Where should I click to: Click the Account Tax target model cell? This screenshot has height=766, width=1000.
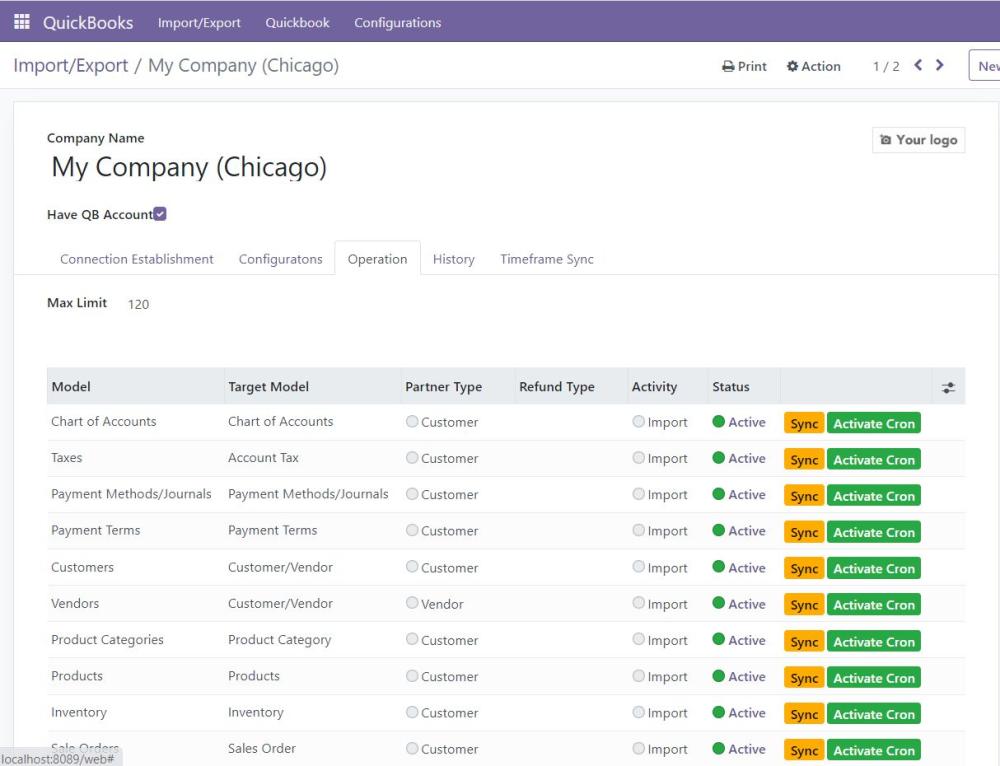point(263,457)
